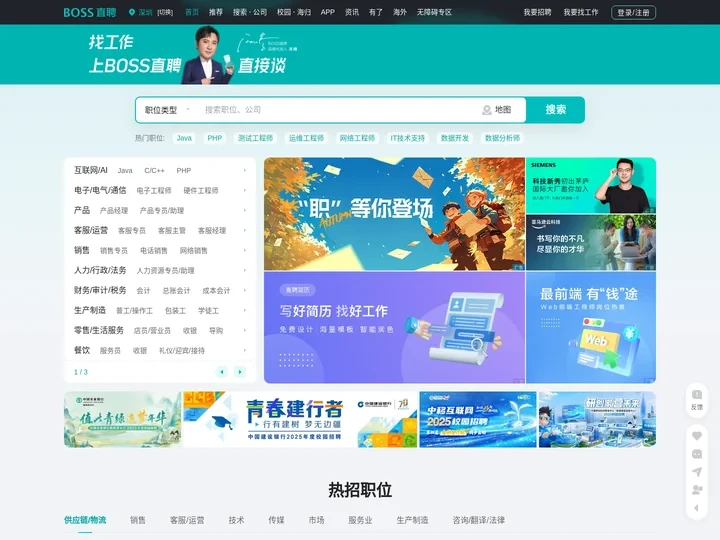Click the 切换 city switch link
This screenshot has height=540, width=720.
[165, 13]
